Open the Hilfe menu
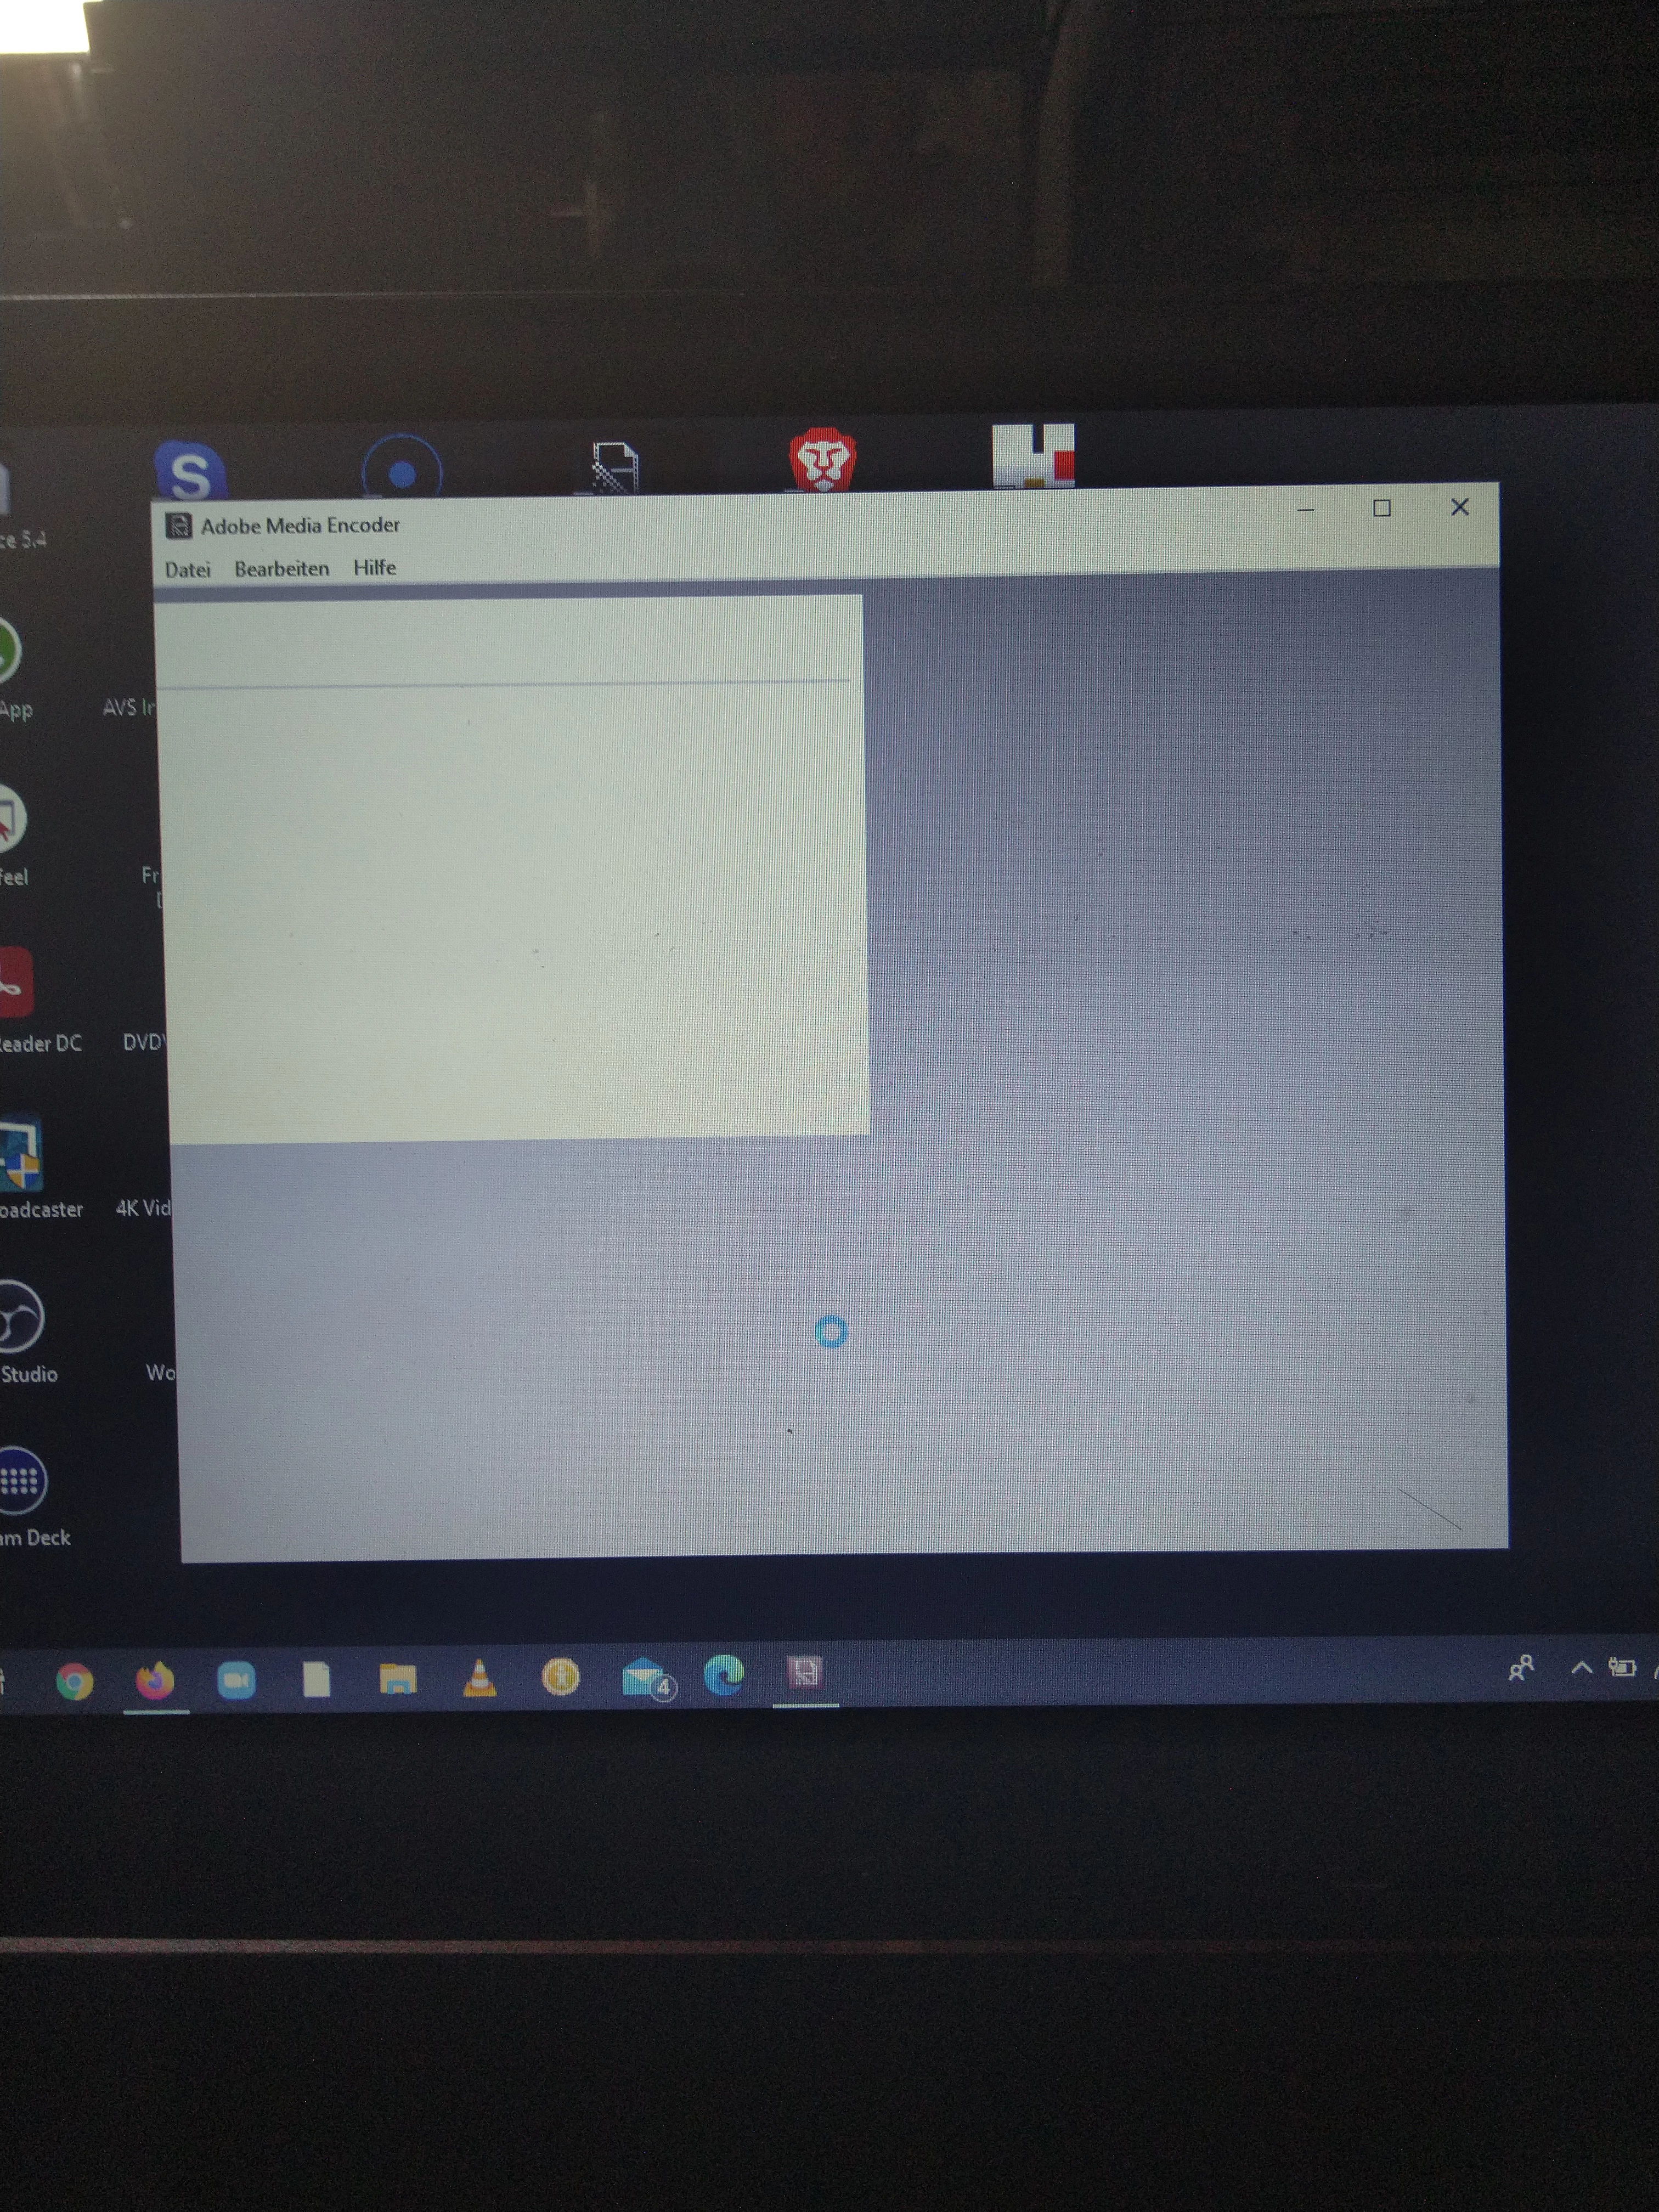Screen dimensions: 1659x2212 click(x=374, y=568)
